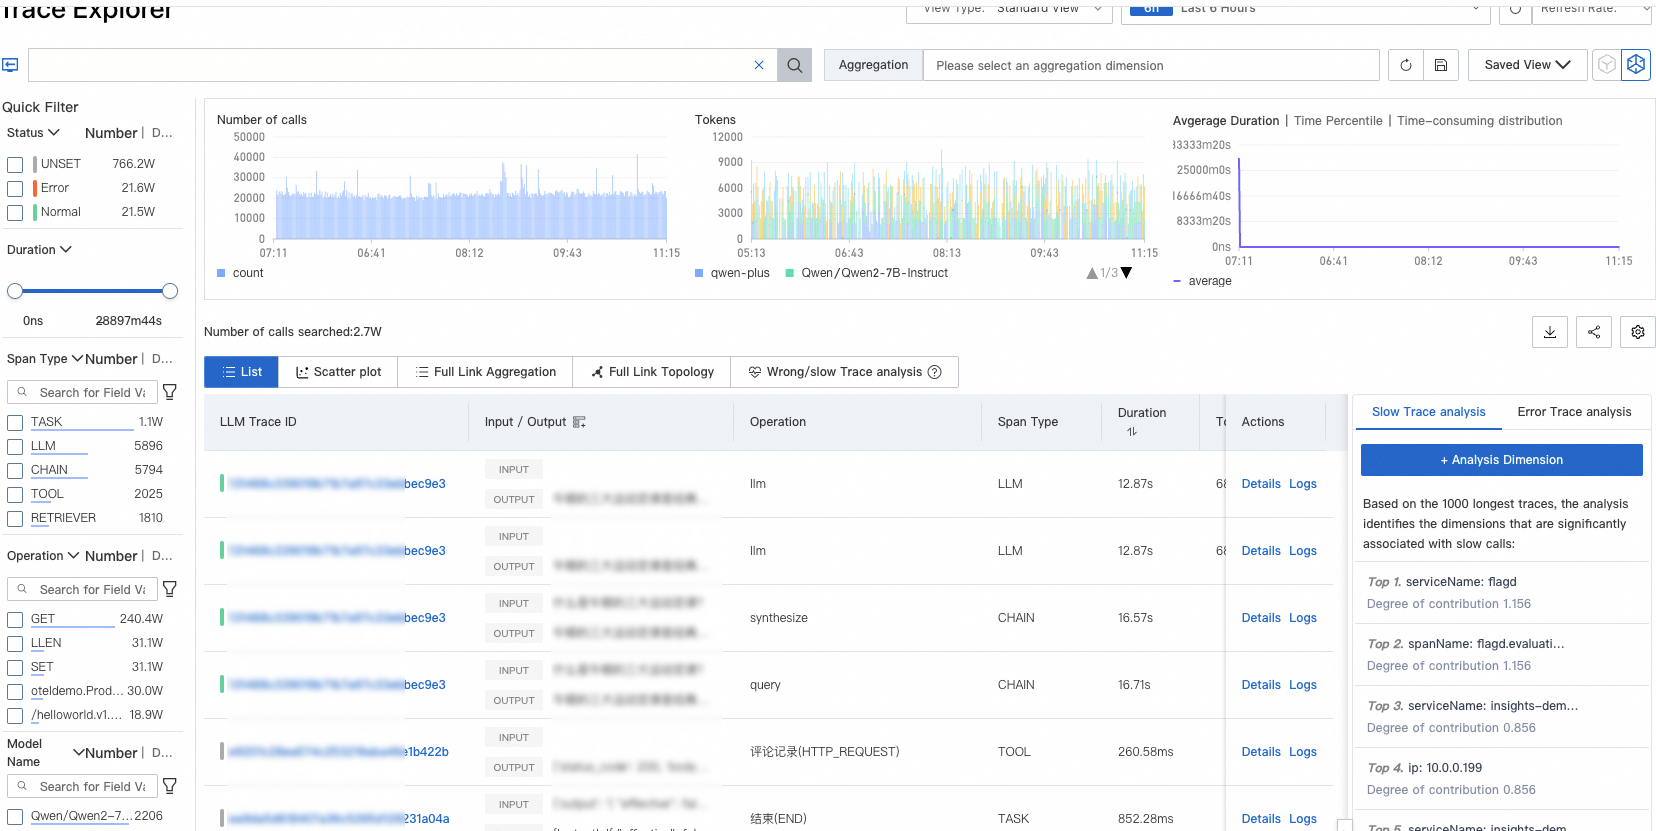Clear the search box with X icon
This screenshot has height=831, width=1656.
click(x=759, y=65)
